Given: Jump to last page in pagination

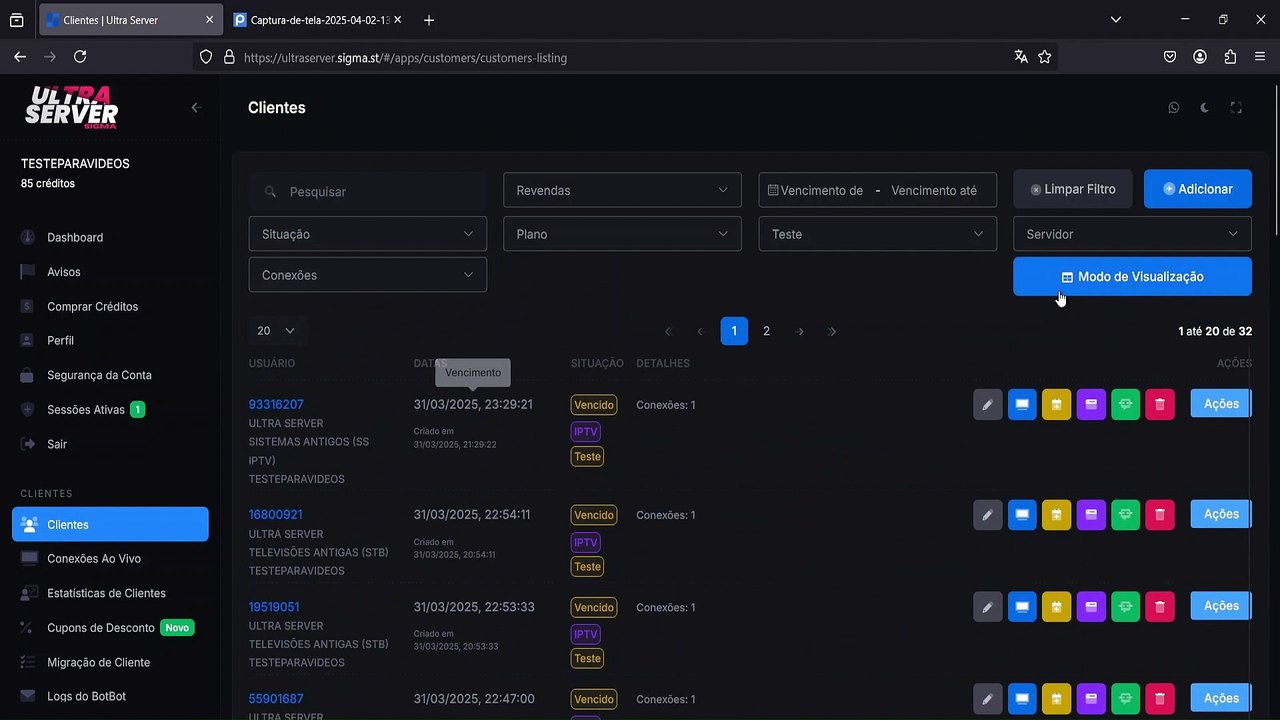Looking at the screenshot, I should [x=833, y=331].
